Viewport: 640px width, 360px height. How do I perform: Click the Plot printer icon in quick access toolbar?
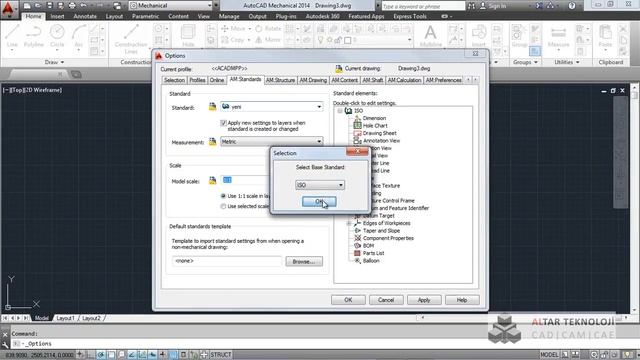72,6
